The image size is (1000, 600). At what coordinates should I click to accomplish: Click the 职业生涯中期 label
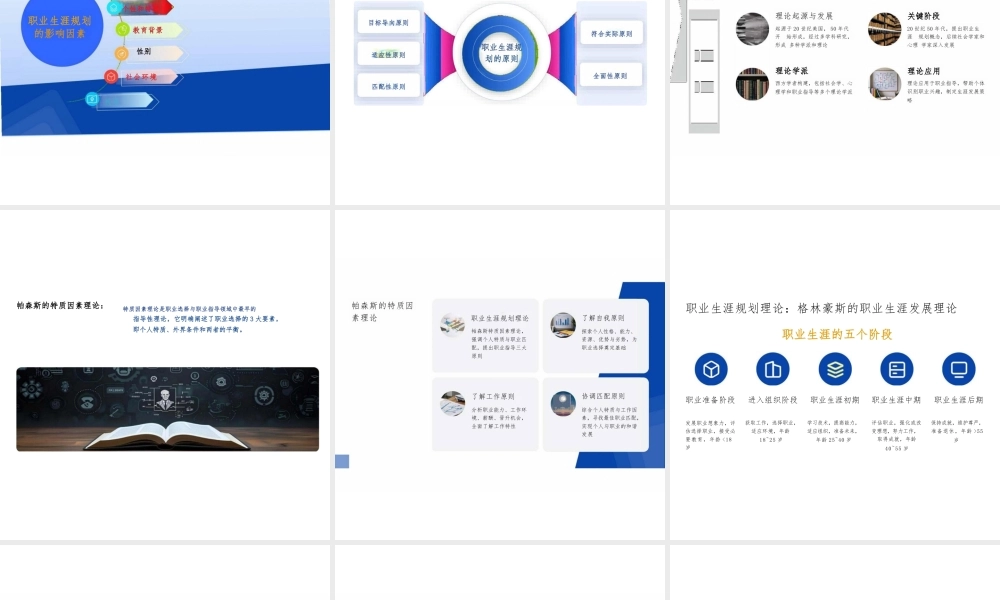pyautogui.click(x=897, y=400)
